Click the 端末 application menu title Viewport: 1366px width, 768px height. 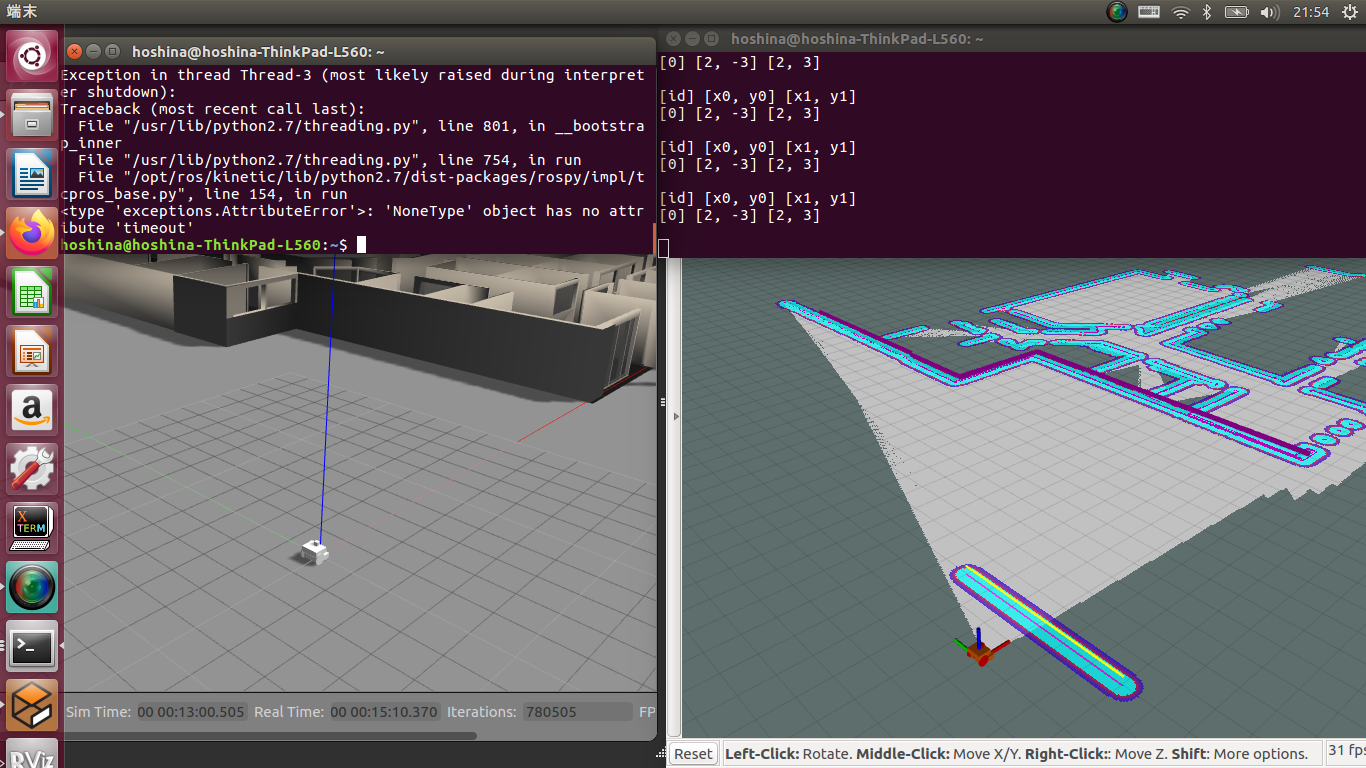[22, 12]
